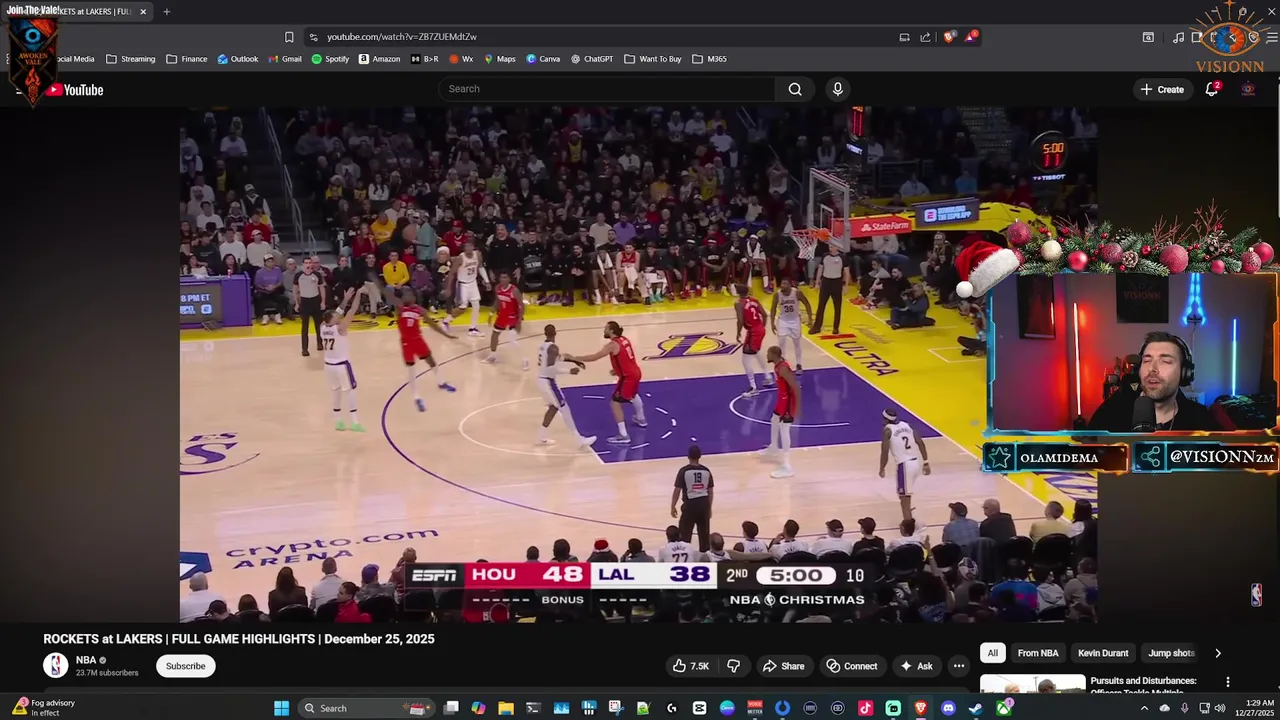Dislike the video with thumbs down
The height and width of the screenshot is (720, 1280).
733,666
